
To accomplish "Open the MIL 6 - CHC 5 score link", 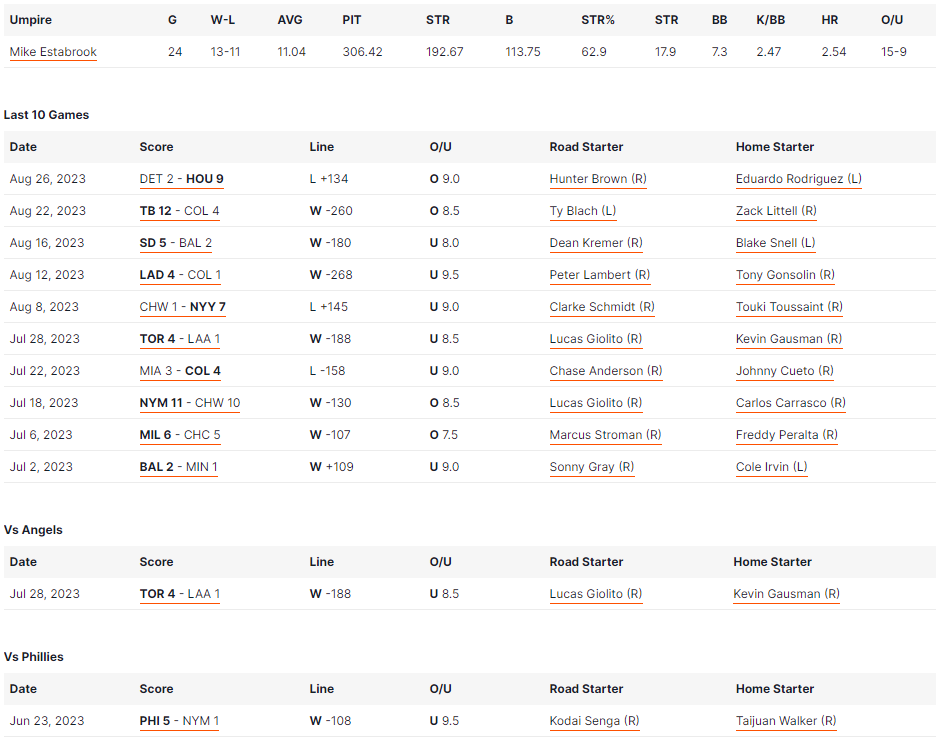I will 180,435.
